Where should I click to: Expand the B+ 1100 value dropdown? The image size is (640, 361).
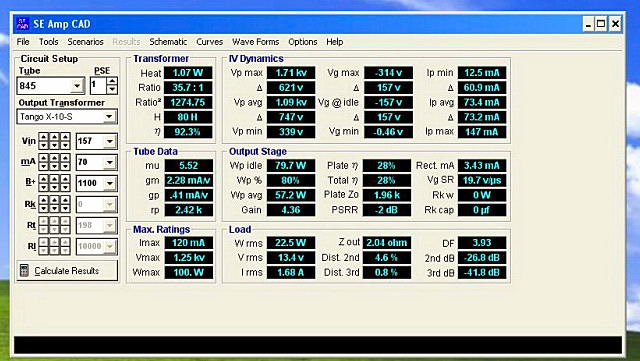[x=110, y=183]
